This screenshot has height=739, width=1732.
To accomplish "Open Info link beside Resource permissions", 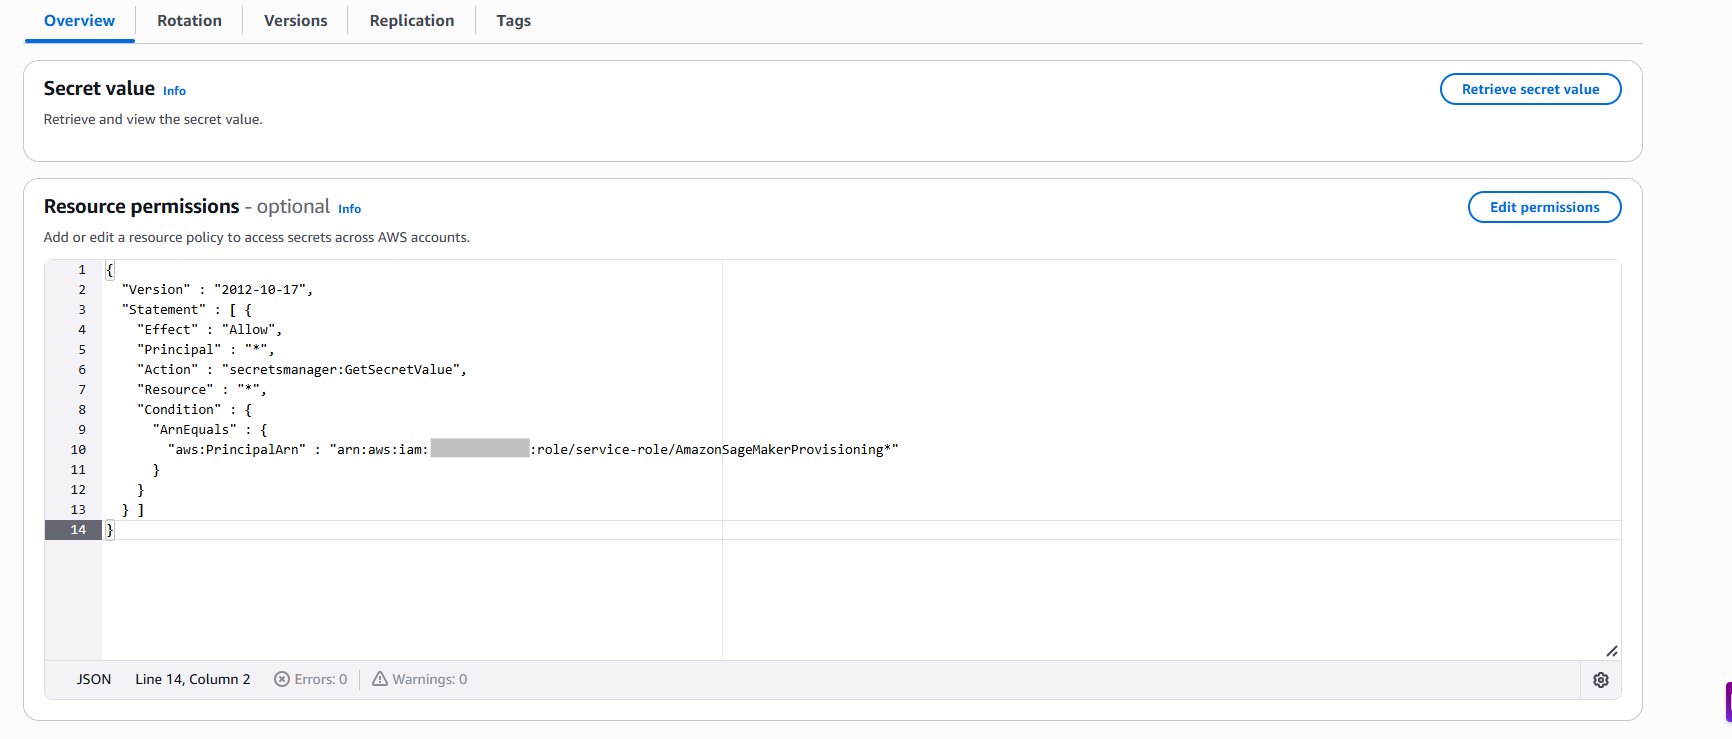I will pos(349,209).
